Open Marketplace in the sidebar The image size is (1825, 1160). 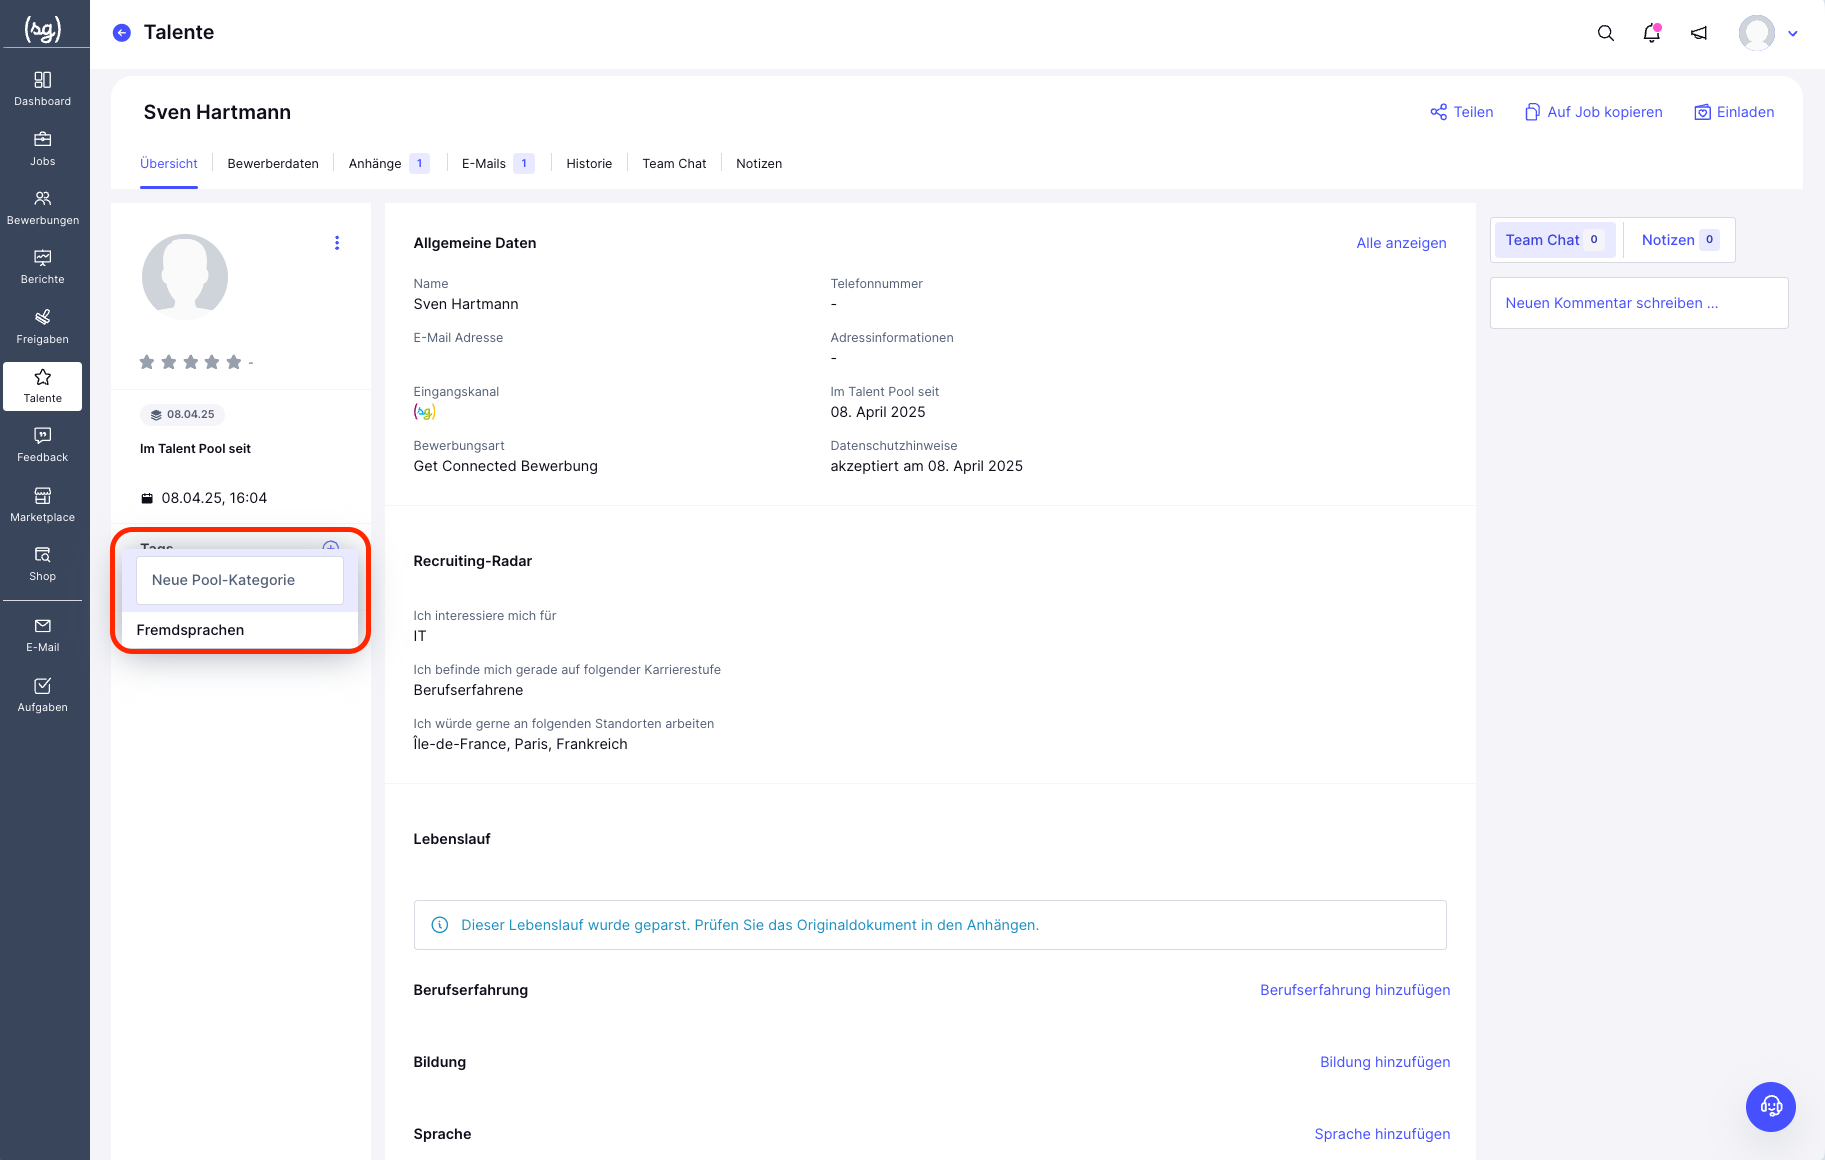coord(43,505)
